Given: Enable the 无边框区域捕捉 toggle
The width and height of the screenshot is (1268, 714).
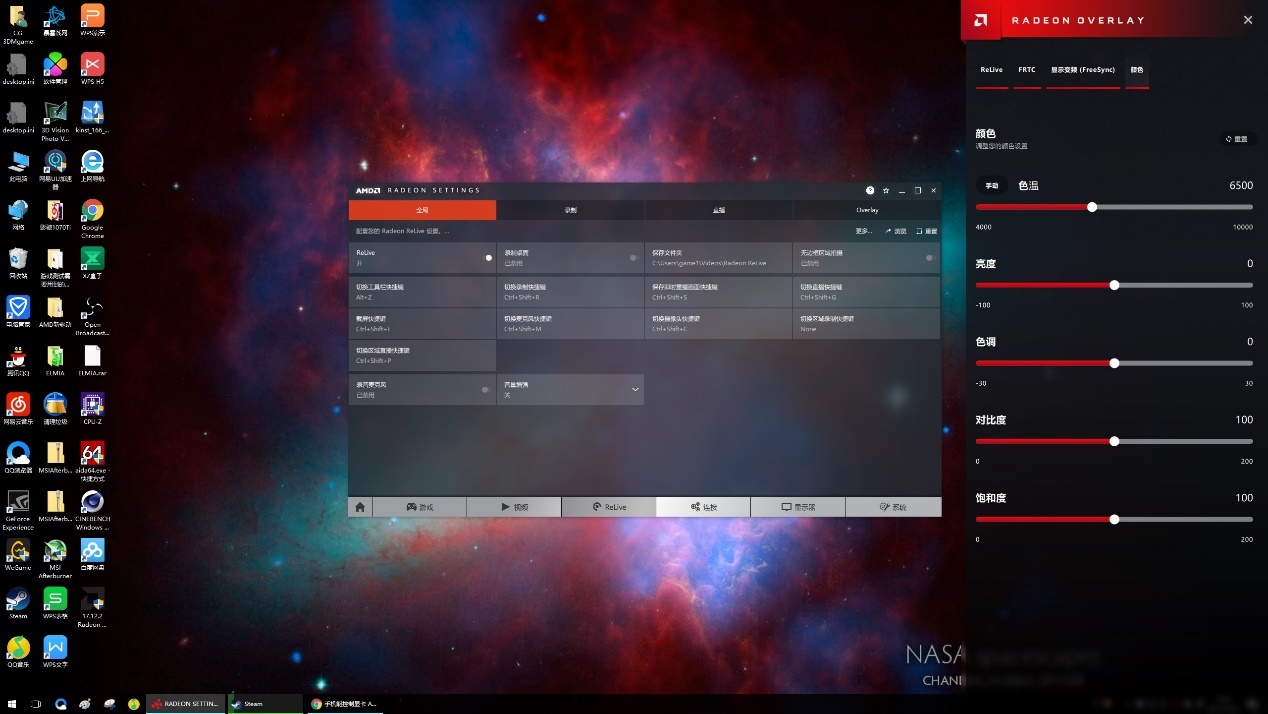Looking at the screenshot, I should (930, 258).
